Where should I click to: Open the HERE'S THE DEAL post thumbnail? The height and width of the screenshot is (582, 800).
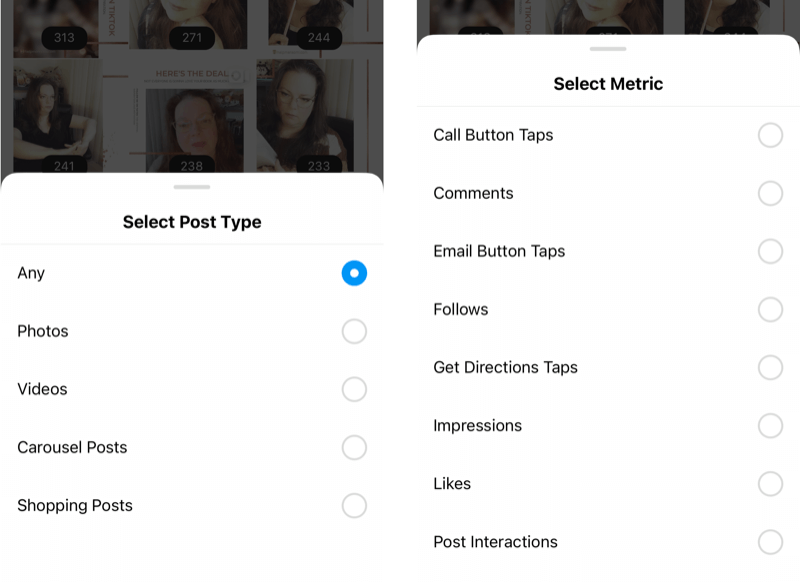192,117
